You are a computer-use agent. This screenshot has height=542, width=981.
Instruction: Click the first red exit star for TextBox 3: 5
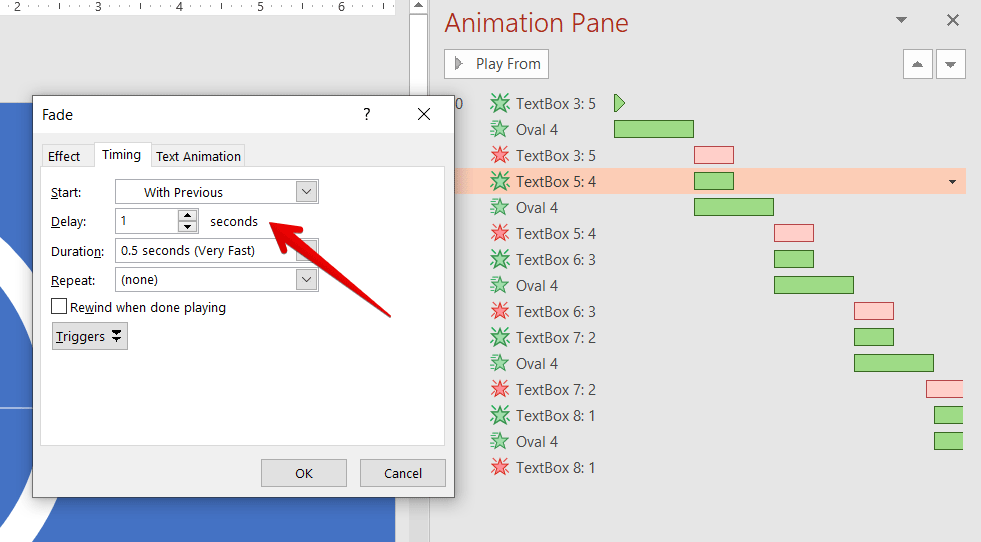500,155
